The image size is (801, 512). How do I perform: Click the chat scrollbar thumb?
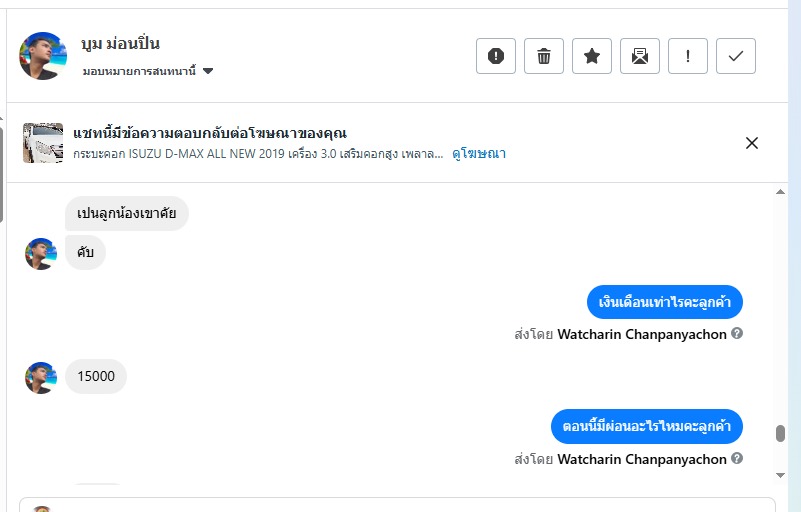(x=780, y=434)
